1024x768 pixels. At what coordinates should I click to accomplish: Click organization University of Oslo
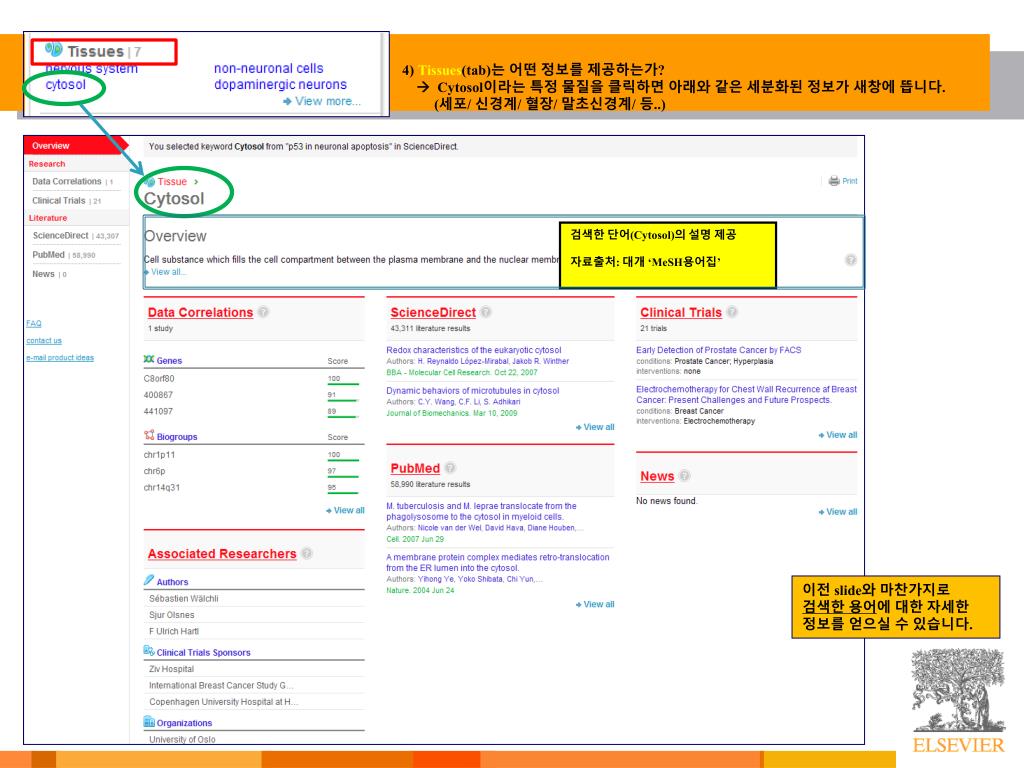[x=182, y=739]
